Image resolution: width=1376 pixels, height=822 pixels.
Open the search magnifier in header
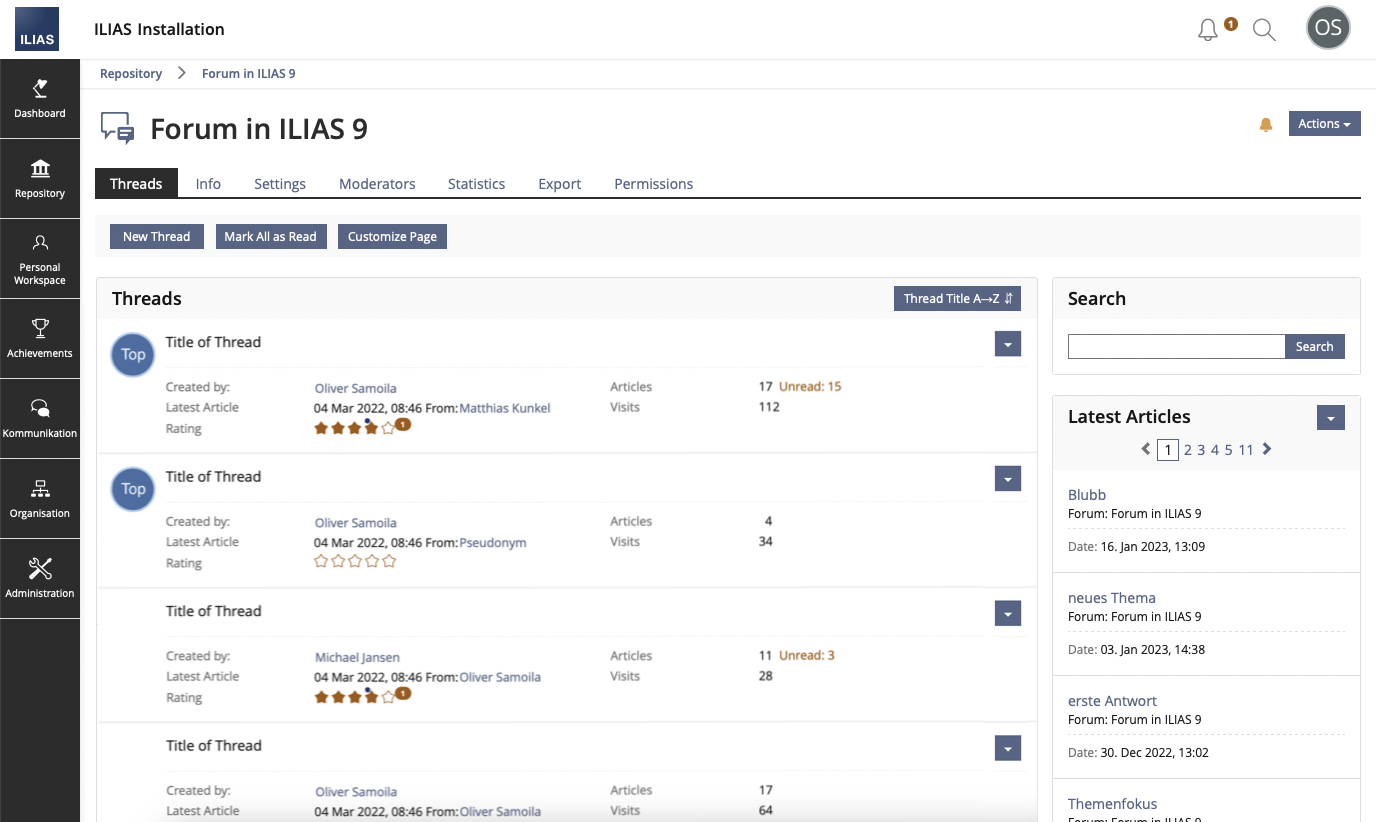point(1264,30)
